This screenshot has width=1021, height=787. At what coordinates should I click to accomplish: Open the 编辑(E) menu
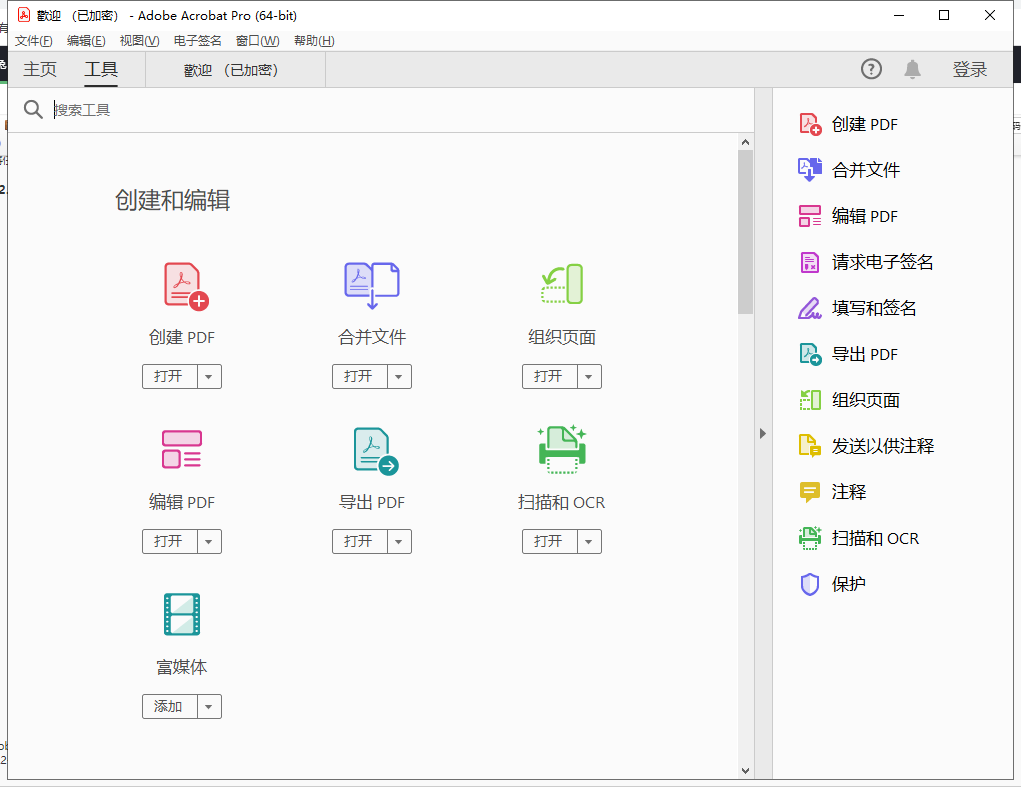[x=86, y=41]
